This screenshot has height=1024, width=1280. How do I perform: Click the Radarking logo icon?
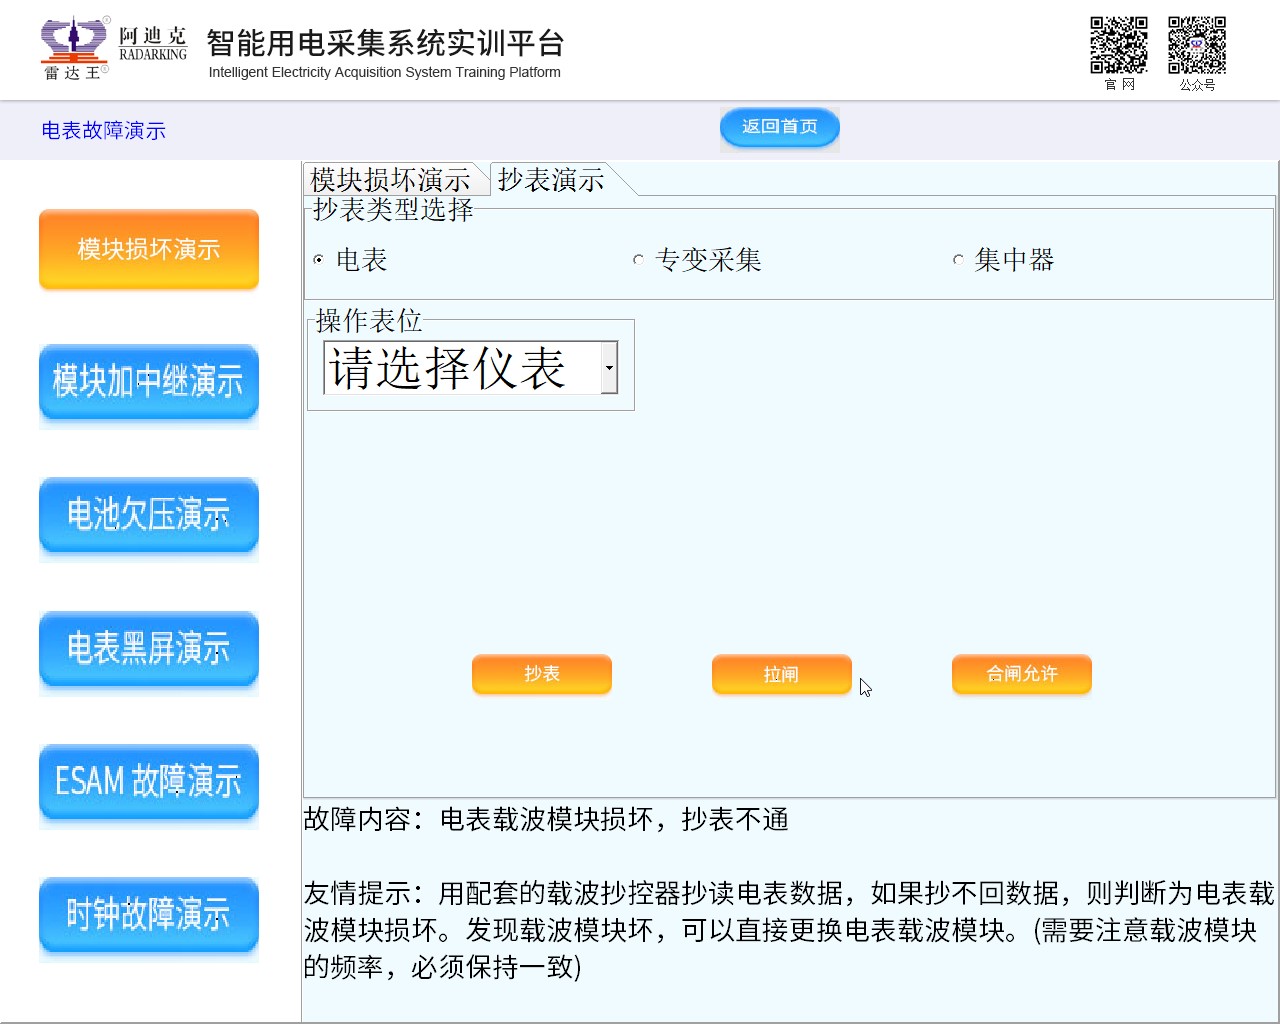point(75,47)
